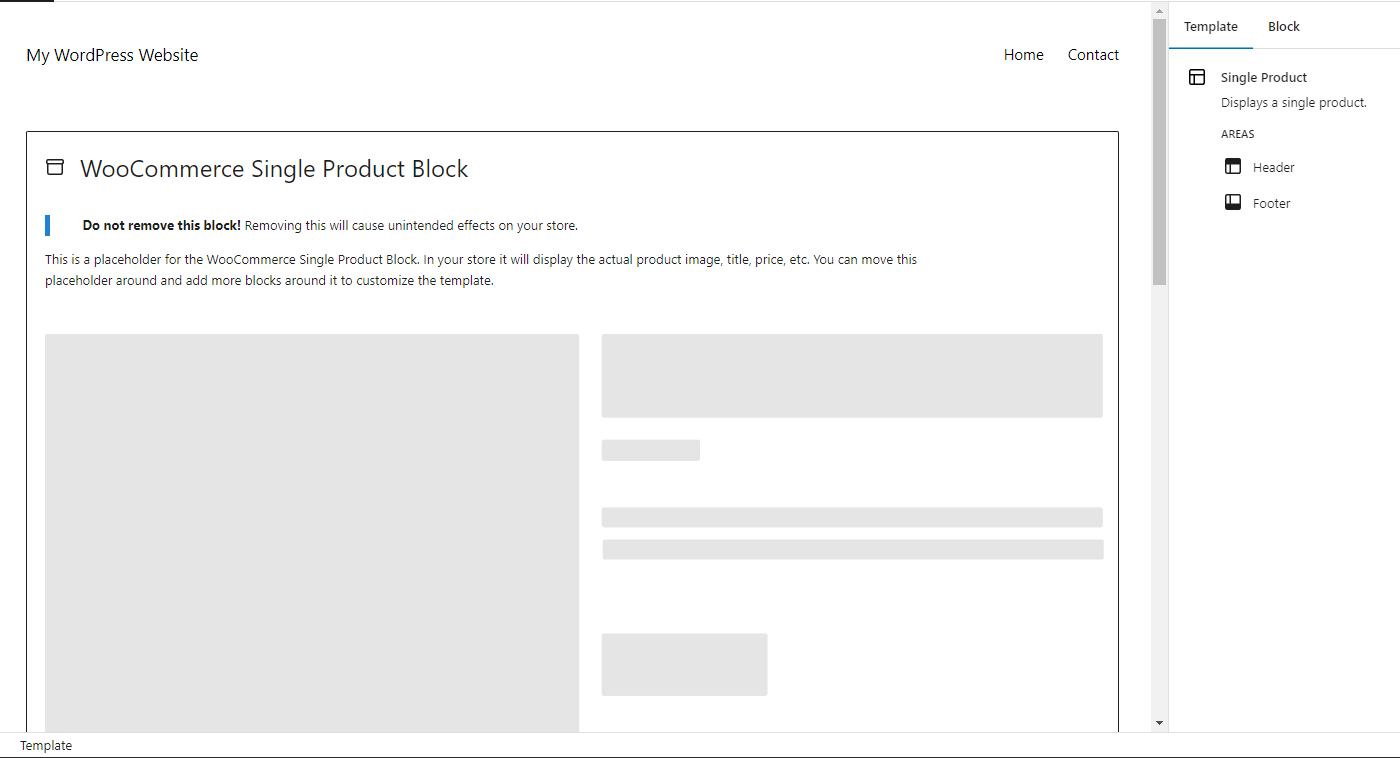Switch to the Block tab
Image resolution: width=1400 pixels, height=758 pixels.
tap(1284, 26)
